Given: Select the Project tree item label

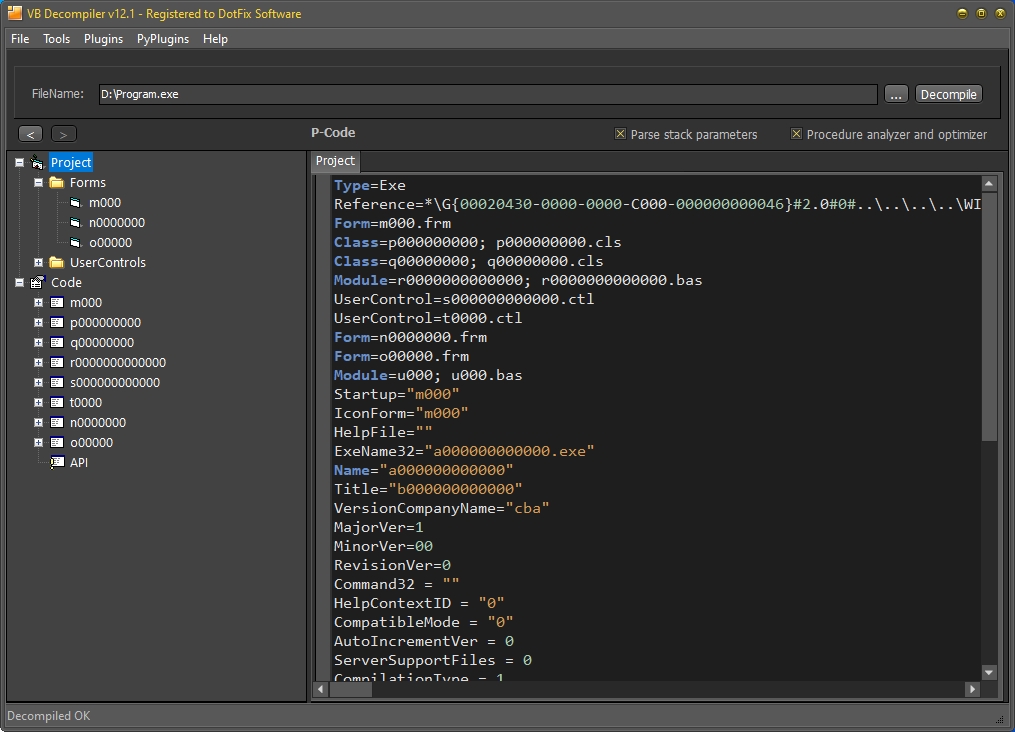Looking at the screenshot, I should point(71,162).
